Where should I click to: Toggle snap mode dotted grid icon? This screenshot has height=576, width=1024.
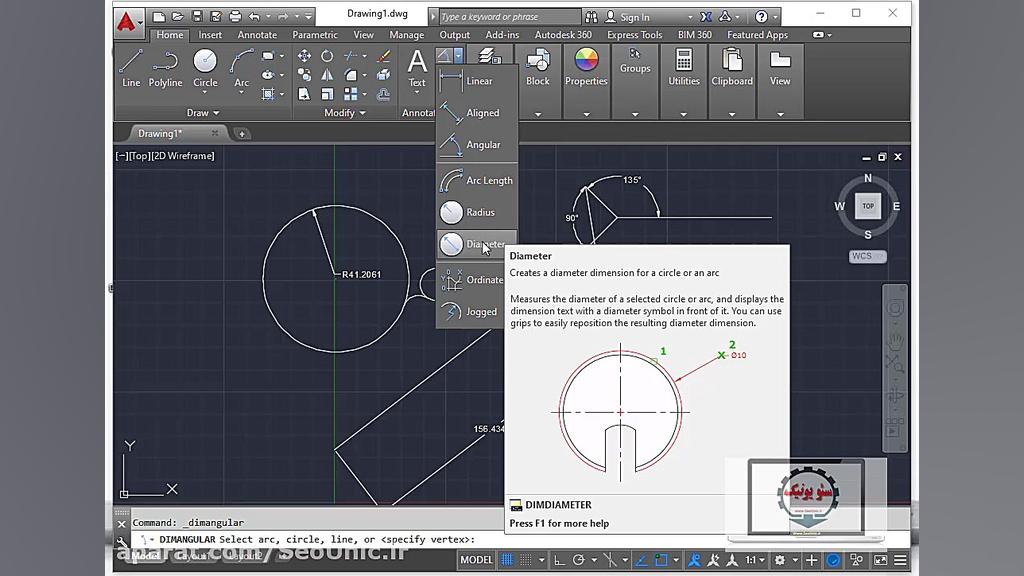526,560
